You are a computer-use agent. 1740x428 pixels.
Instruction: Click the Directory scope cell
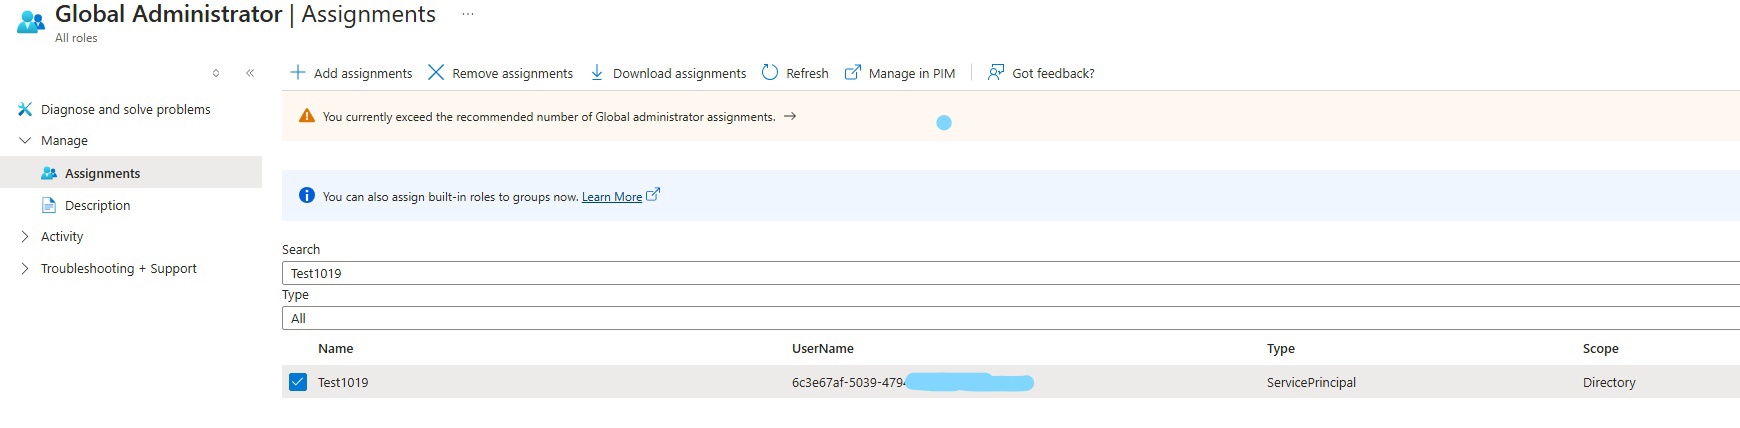coord(1609,382)
